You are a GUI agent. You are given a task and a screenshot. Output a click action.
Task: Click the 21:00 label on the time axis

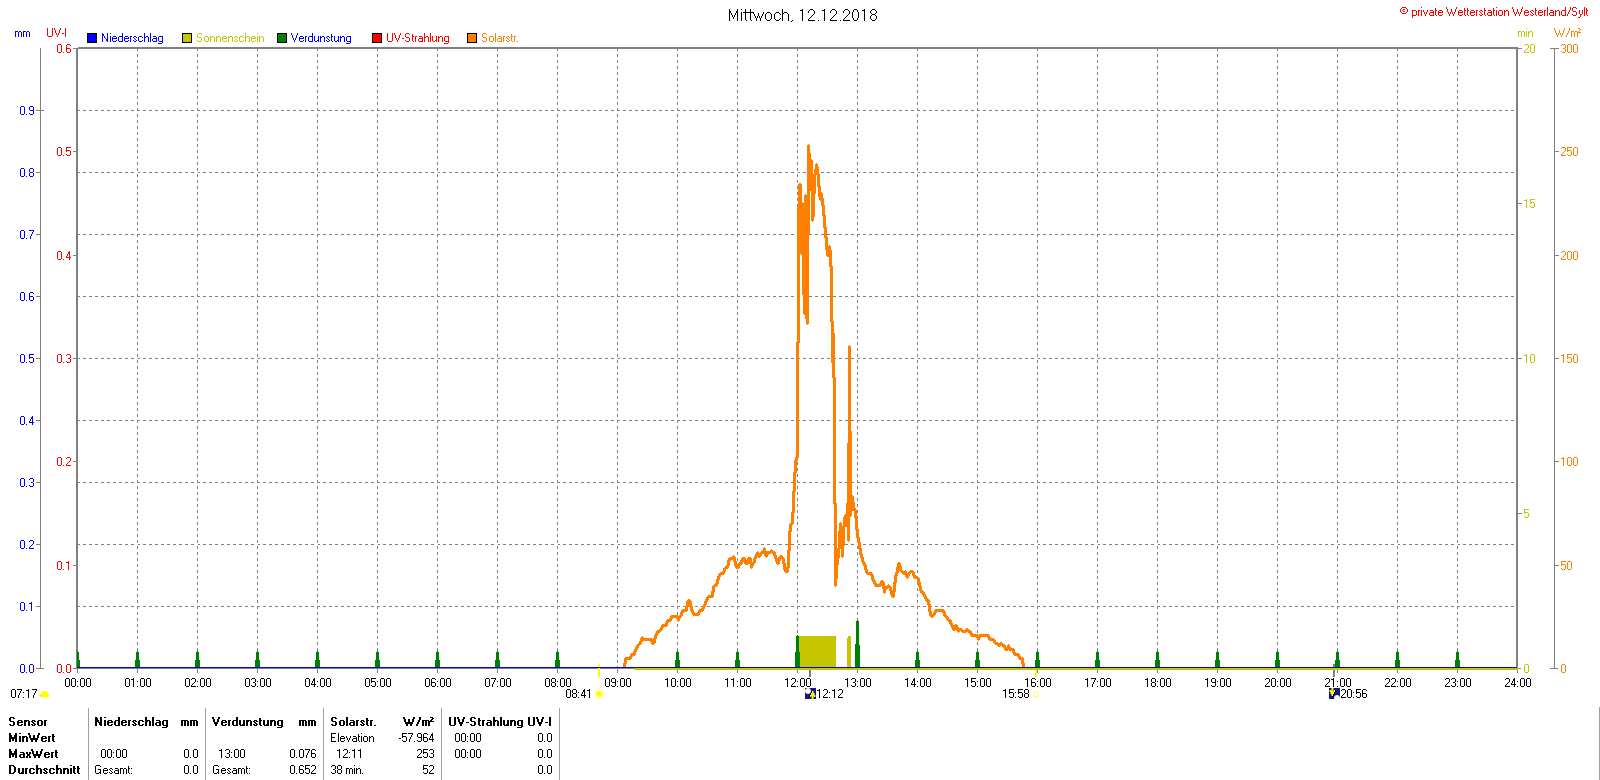(1338, 683)
